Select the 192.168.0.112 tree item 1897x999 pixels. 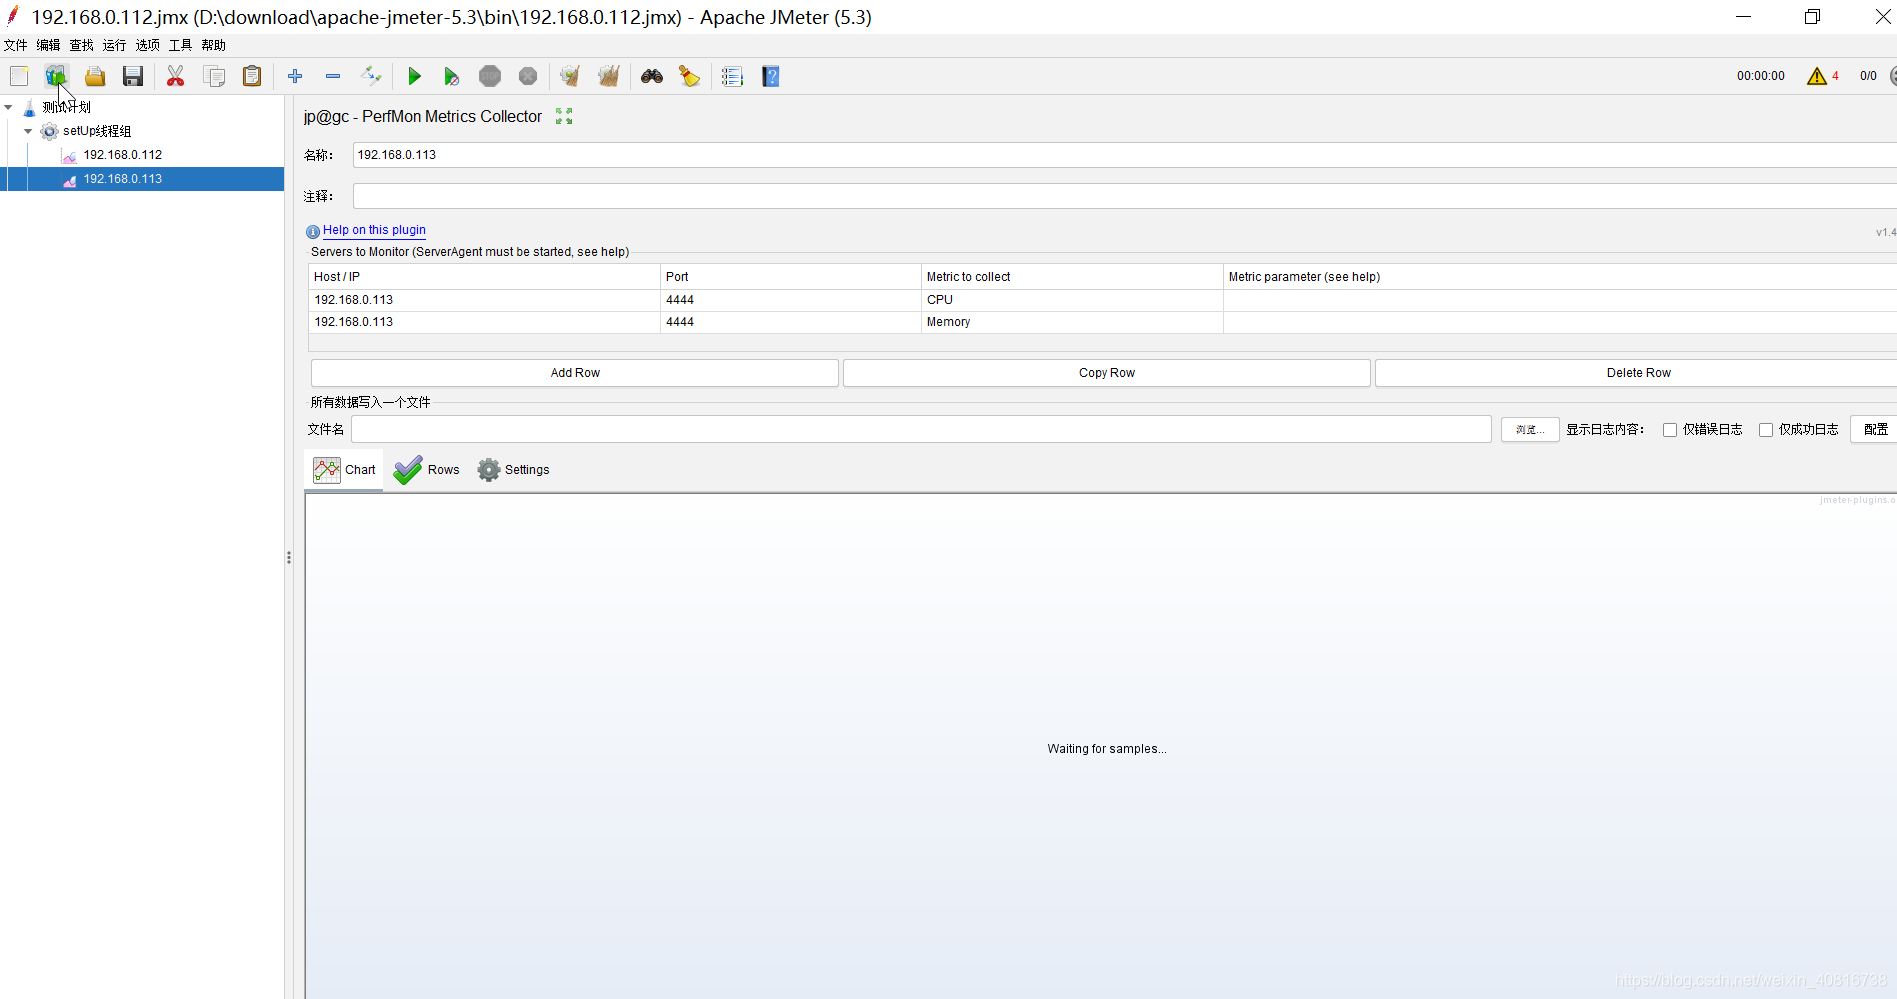tap(123, 155)
